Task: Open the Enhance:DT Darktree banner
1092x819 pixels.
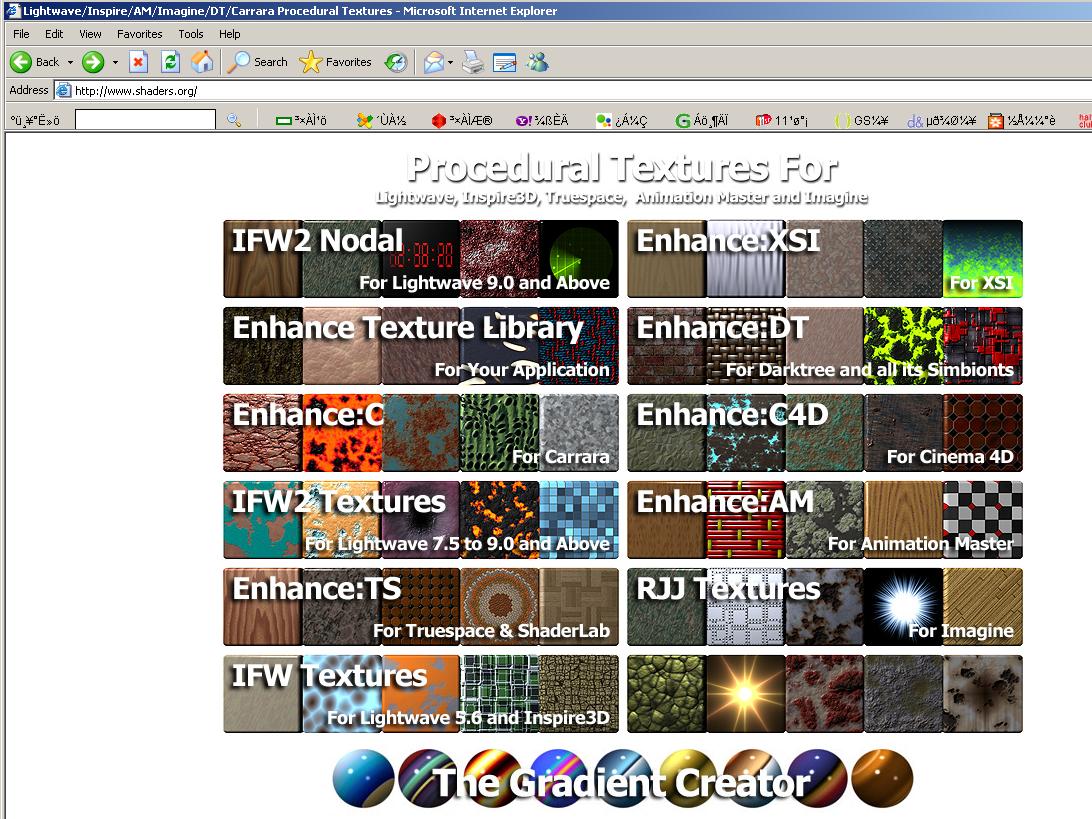Action: click(825, 346)
